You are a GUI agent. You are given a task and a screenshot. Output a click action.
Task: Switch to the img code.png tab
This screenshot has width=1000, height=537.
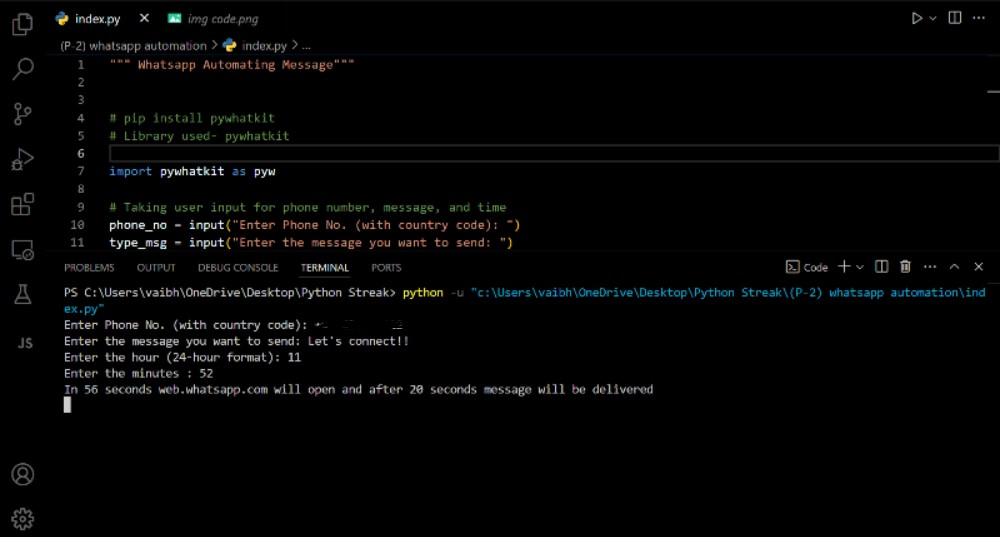pos(213,19)
